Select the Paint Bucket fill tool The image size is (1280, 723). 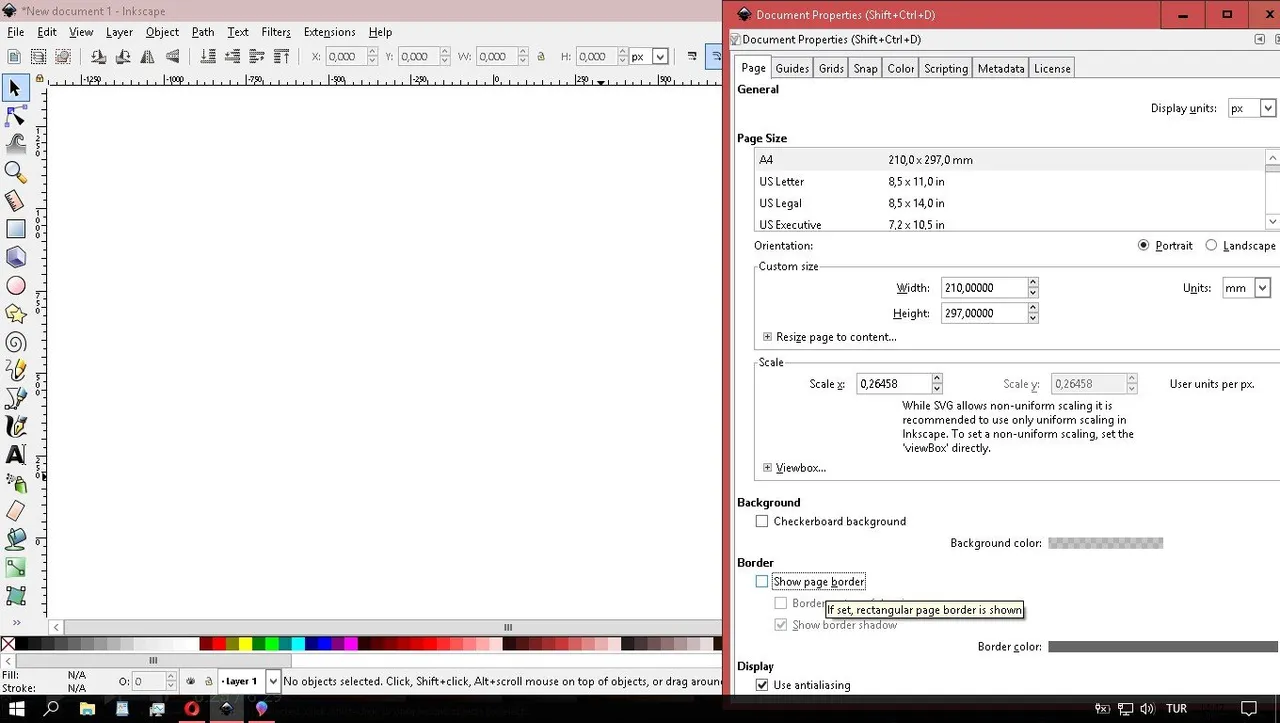[x=15, y=539]
